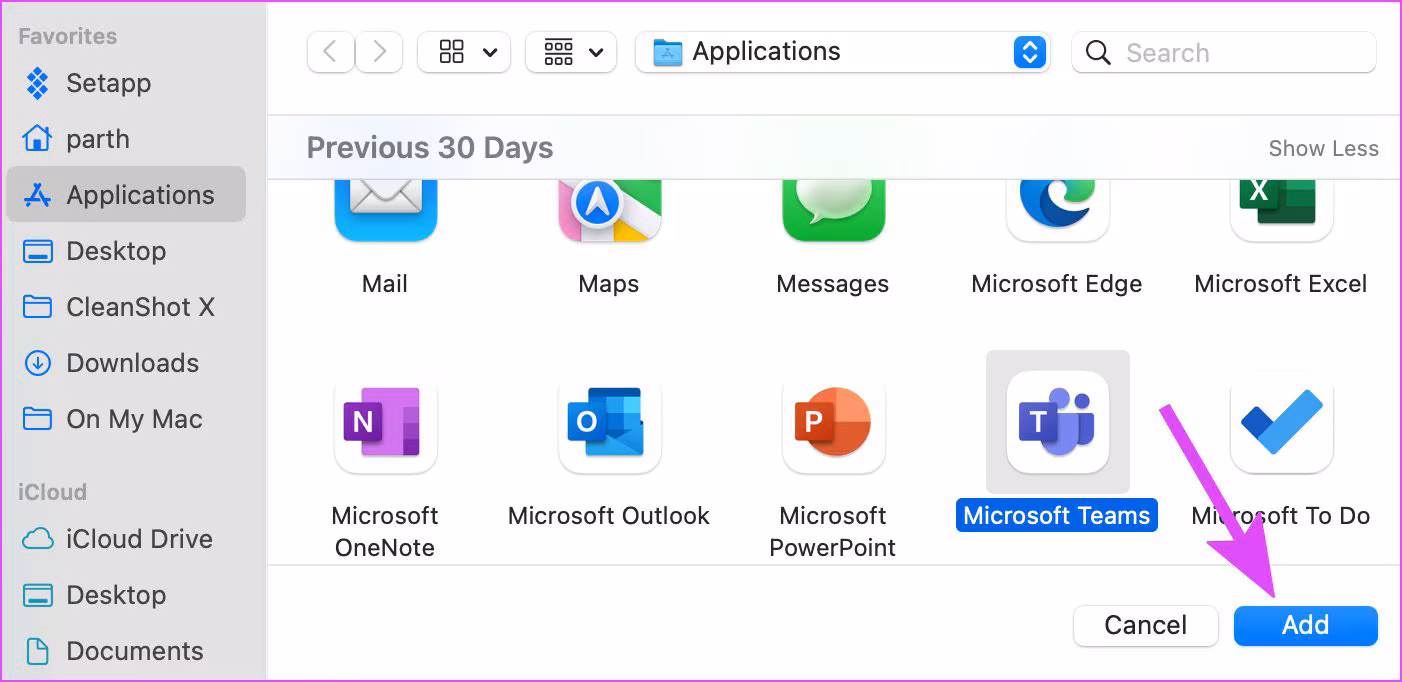
Task: Click the Microsoft Edge name label
Action: pos(1057,283)
